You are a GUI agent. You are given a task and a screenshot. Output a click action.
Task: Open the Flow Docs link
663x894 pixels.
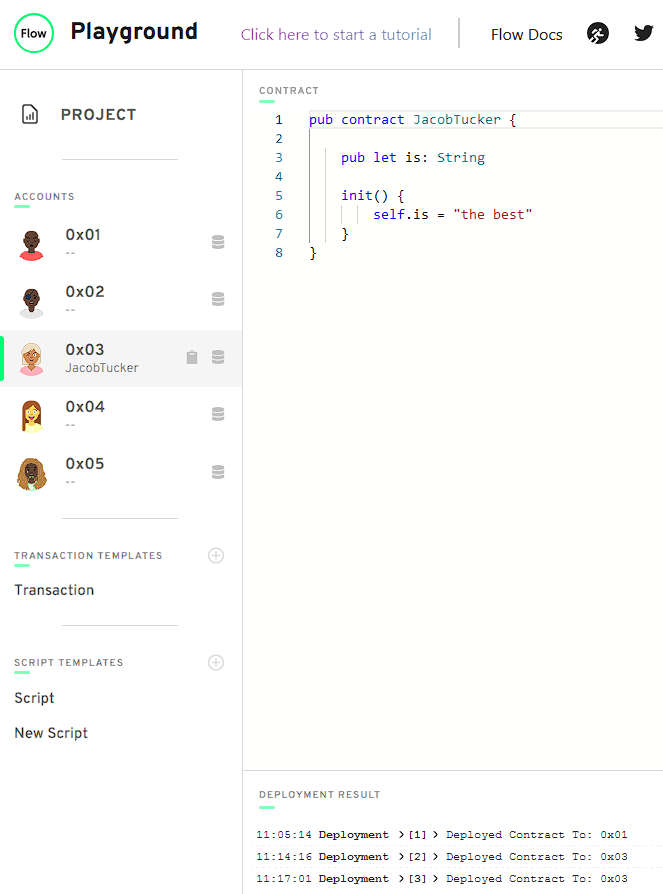point(526,35)
